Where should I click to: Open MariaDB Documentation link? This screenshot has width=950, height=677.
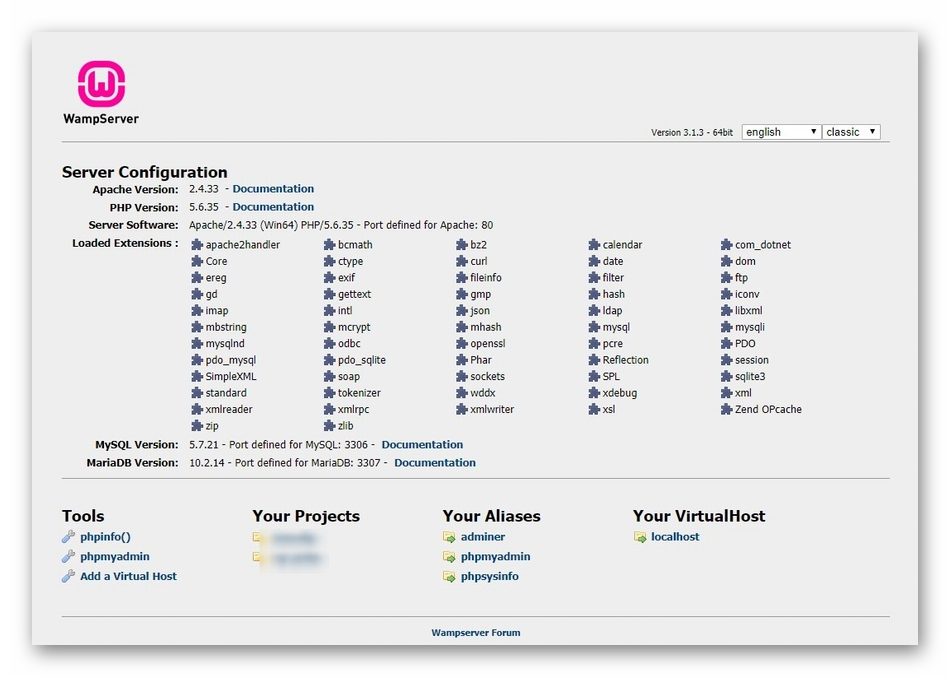[x=435, y=463]
